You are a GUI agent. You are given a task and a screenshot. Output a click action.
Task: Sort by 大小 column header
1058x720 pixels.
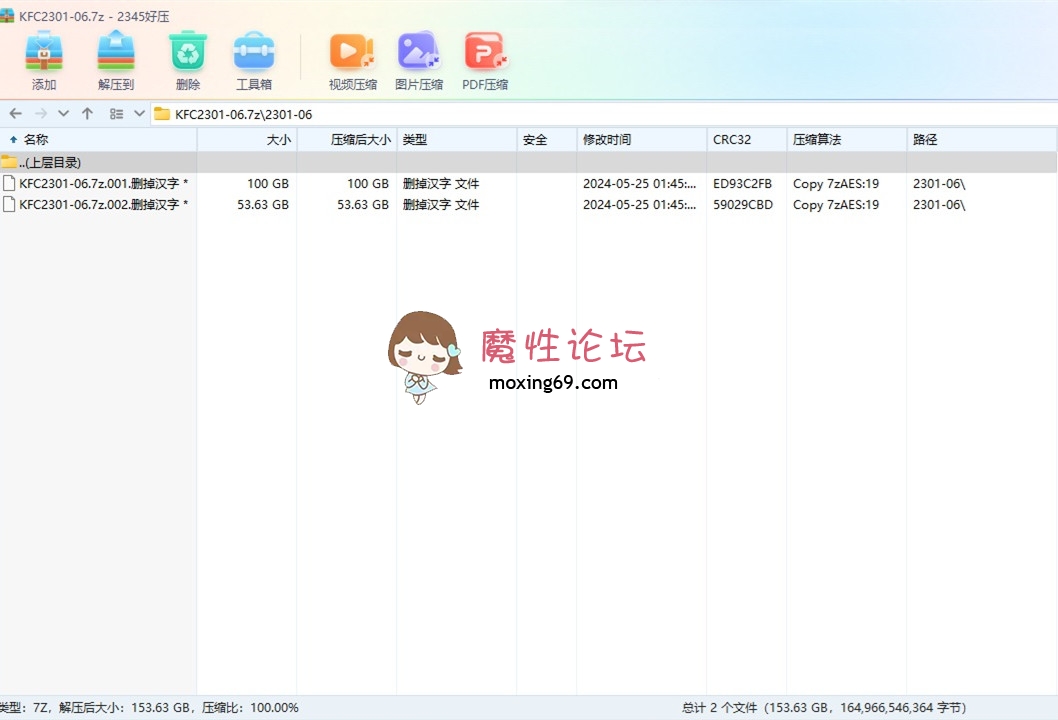(247, 140)
